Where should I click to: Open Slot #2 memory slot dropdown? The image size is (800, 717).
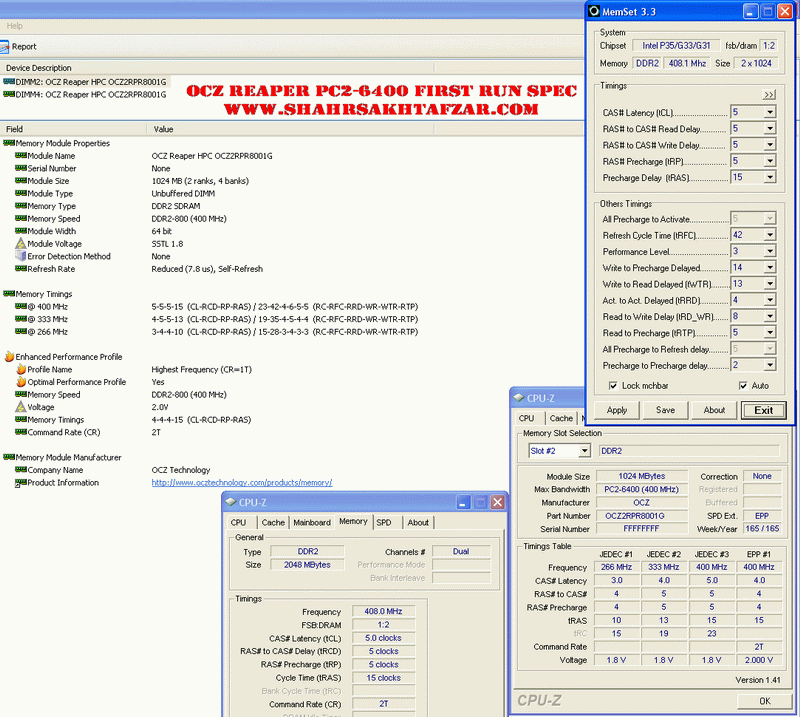tap(584, 451)
